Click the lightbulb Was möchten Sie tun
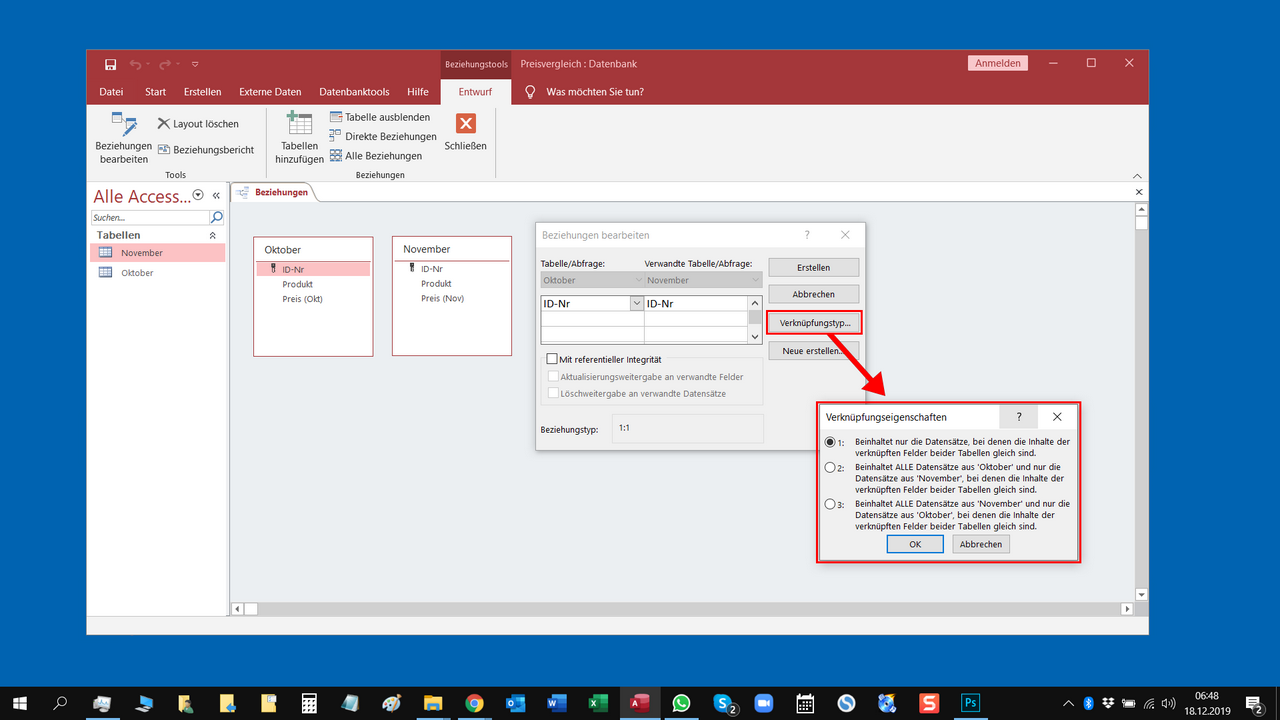Viewport: 1280px width, 720px height. [x=531, y=92]
